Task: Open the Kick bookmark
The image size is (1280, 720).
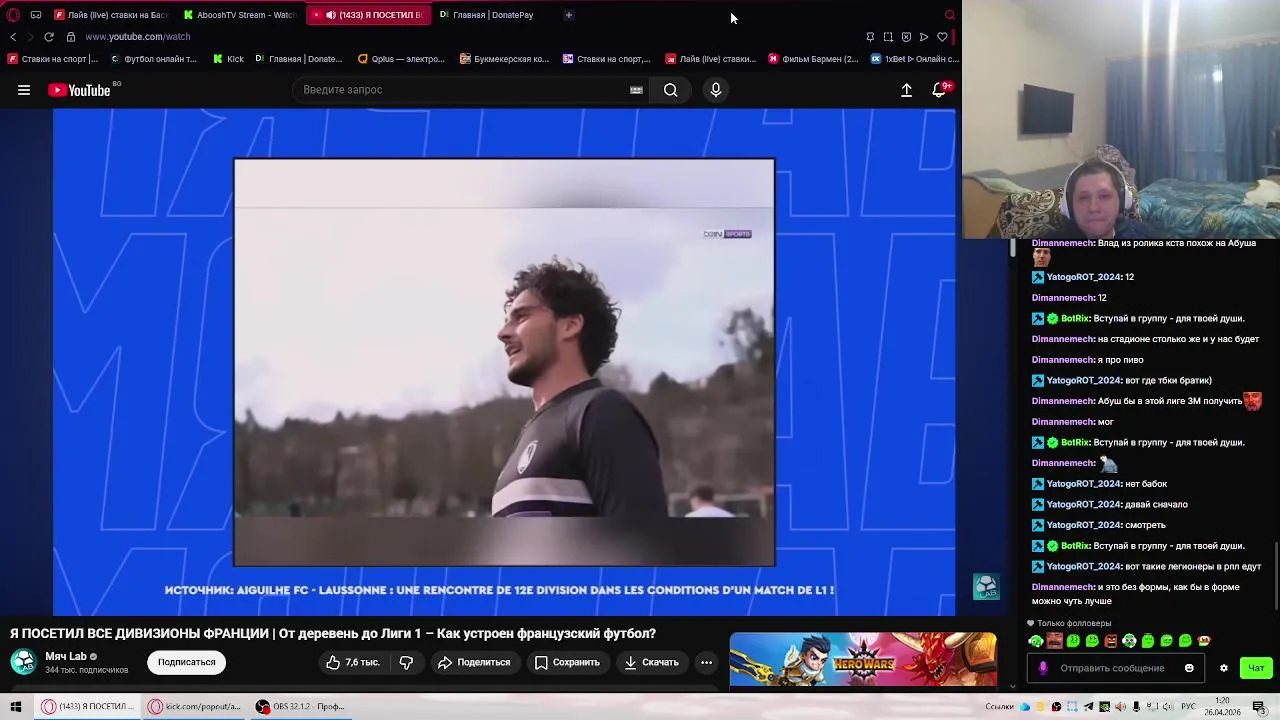Action: [x=229, y=59]
